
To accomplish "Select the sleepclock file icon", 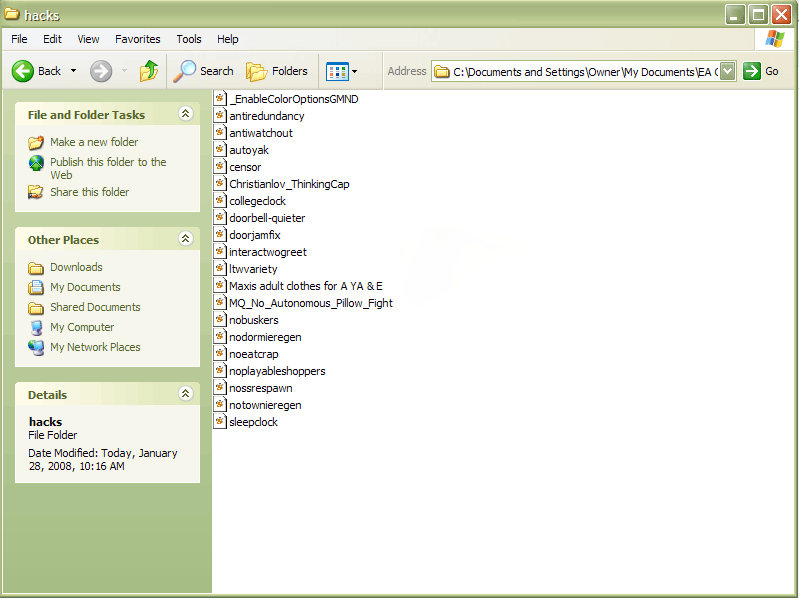I will click(x=221, y=422).
